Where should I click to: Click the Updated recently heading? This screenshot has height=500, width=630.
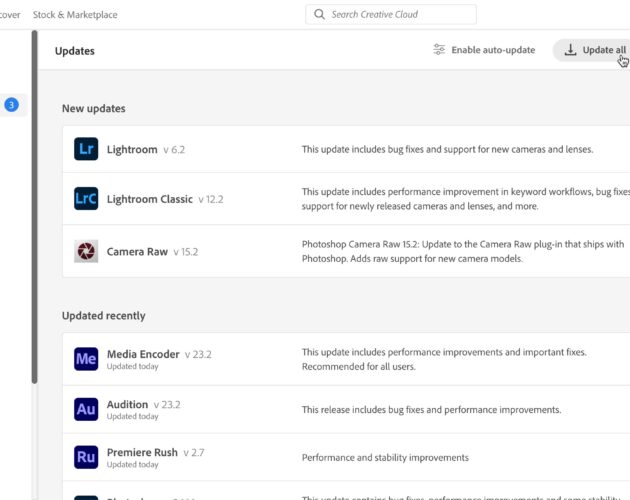[104, 316]
